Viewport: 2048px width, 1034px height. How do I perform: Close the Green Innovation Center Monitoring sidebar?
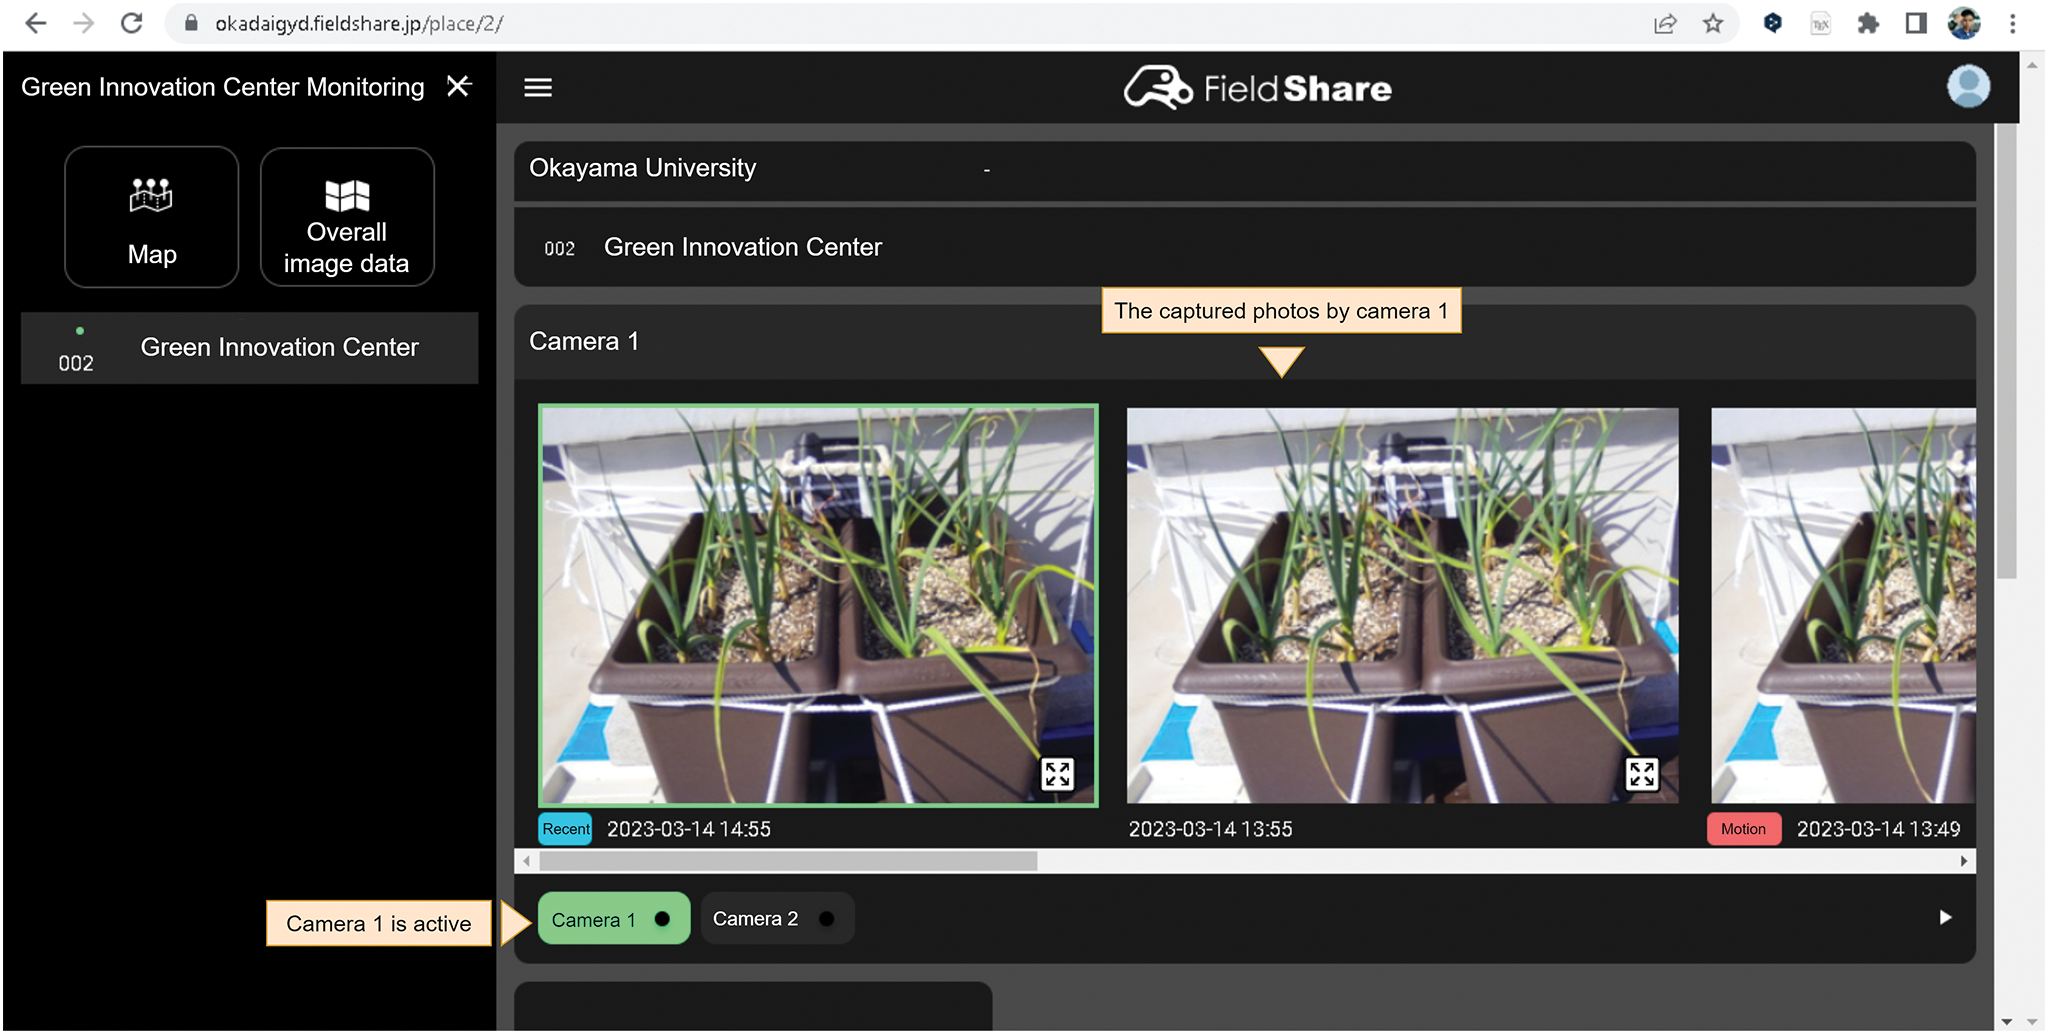[459, 86]
